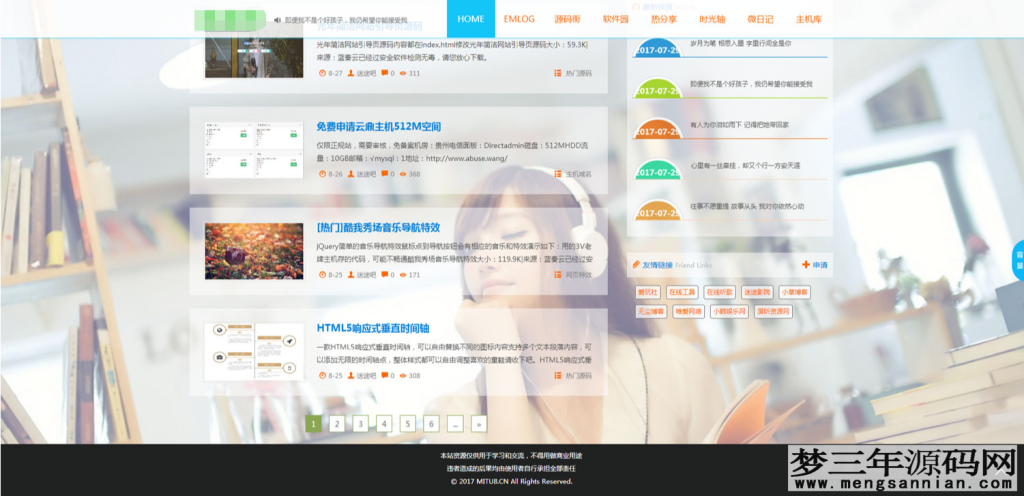
Task: Open thumbnail of 免费申请云鼎主机 post
Action: 254,149
